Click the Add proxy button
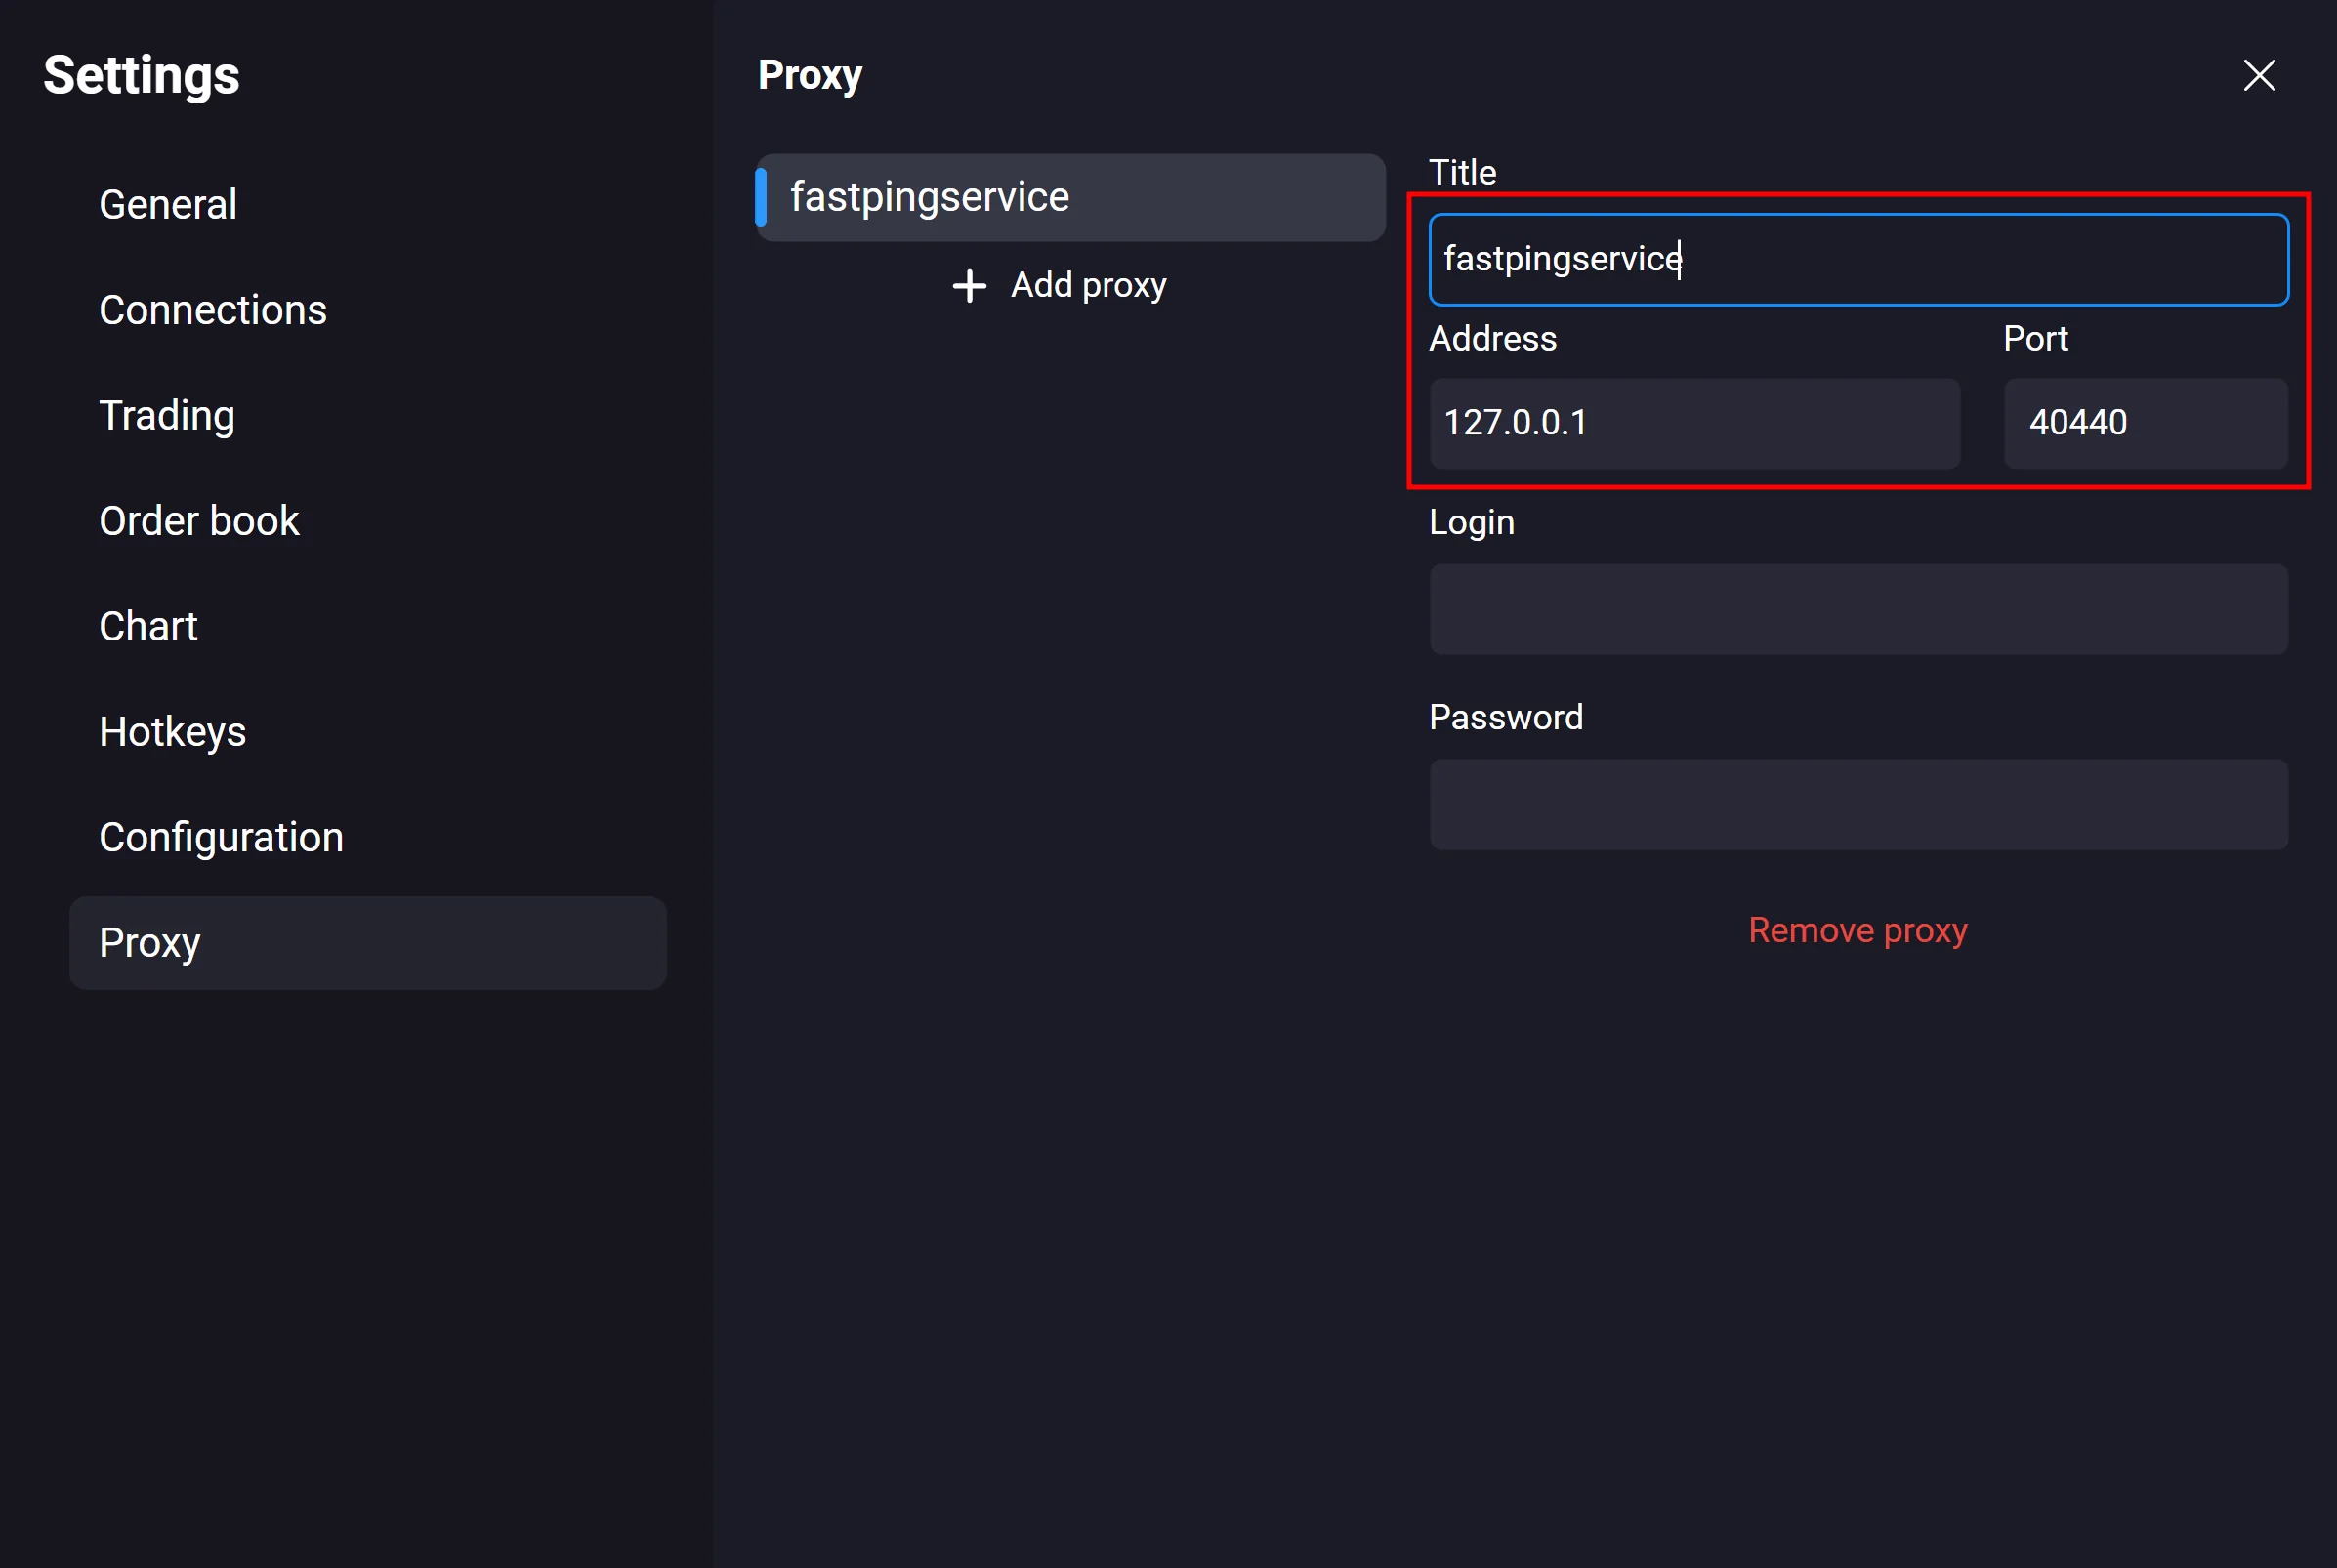 click(1087, 286)
